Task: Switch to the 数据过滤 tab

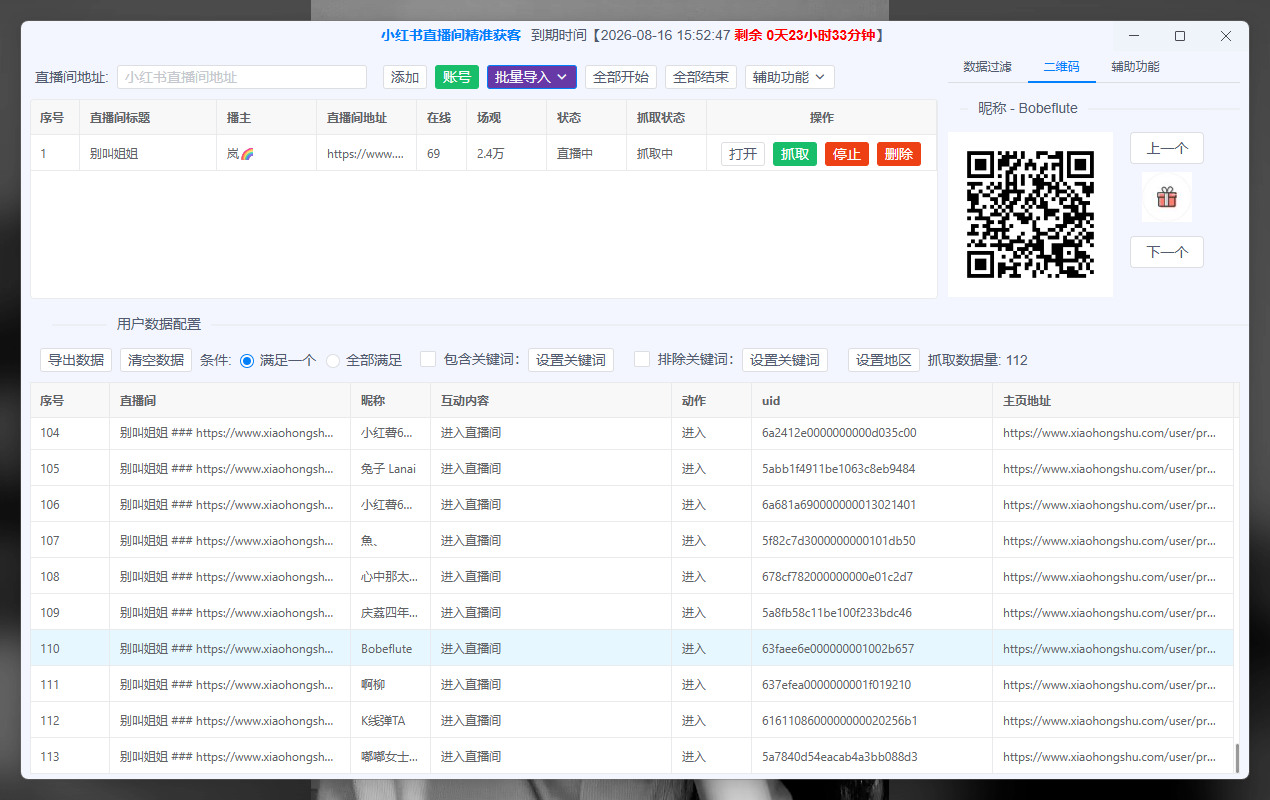Action: tap(988, 67)
